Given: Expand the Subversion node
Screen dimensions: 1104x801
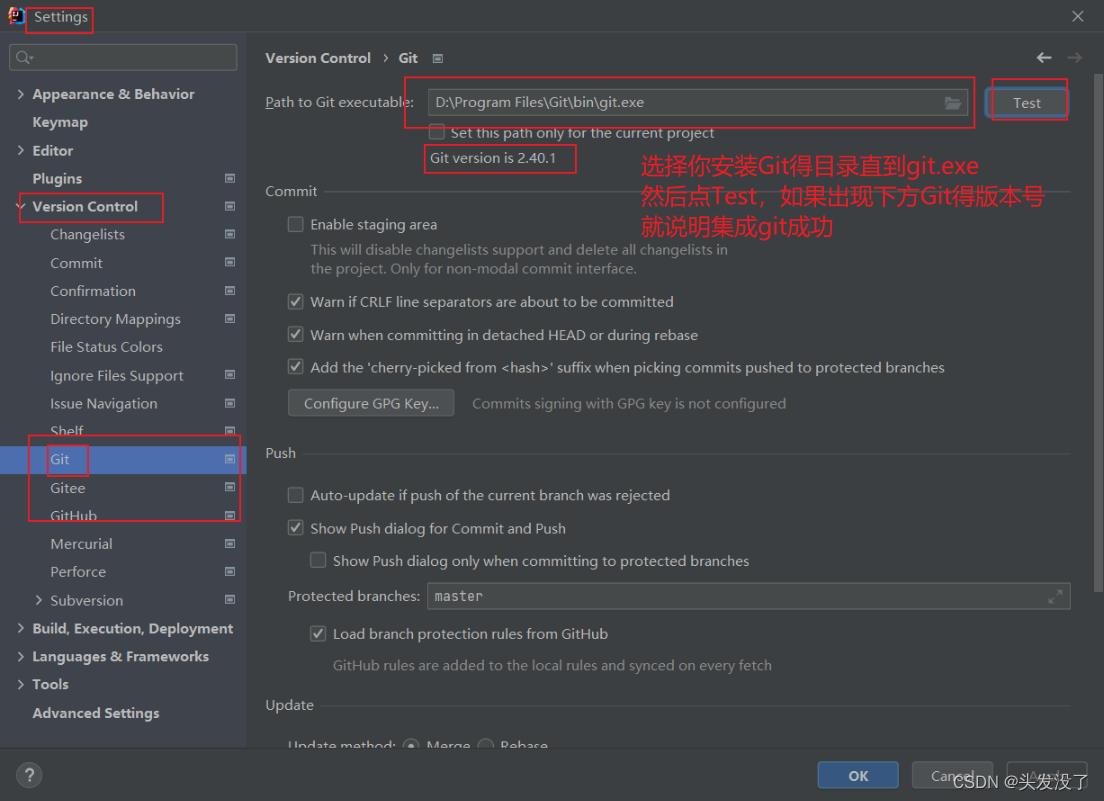Looking at the screenshot, I should pos(38,600).
